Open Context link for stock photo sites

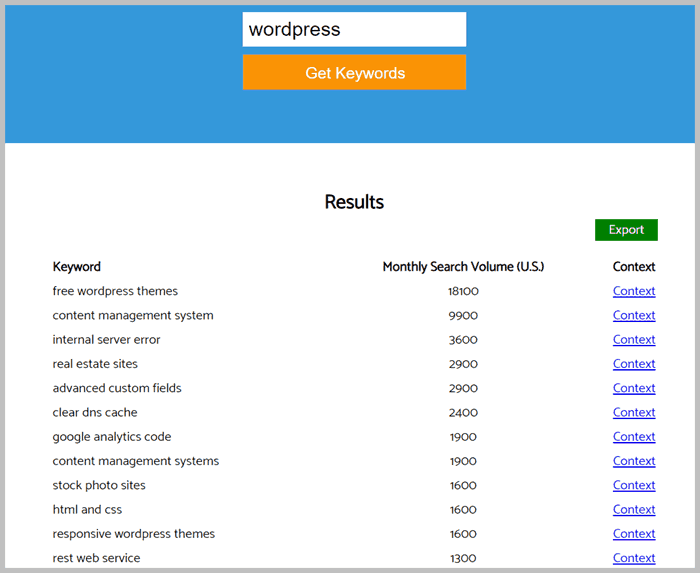click(633, 485)
